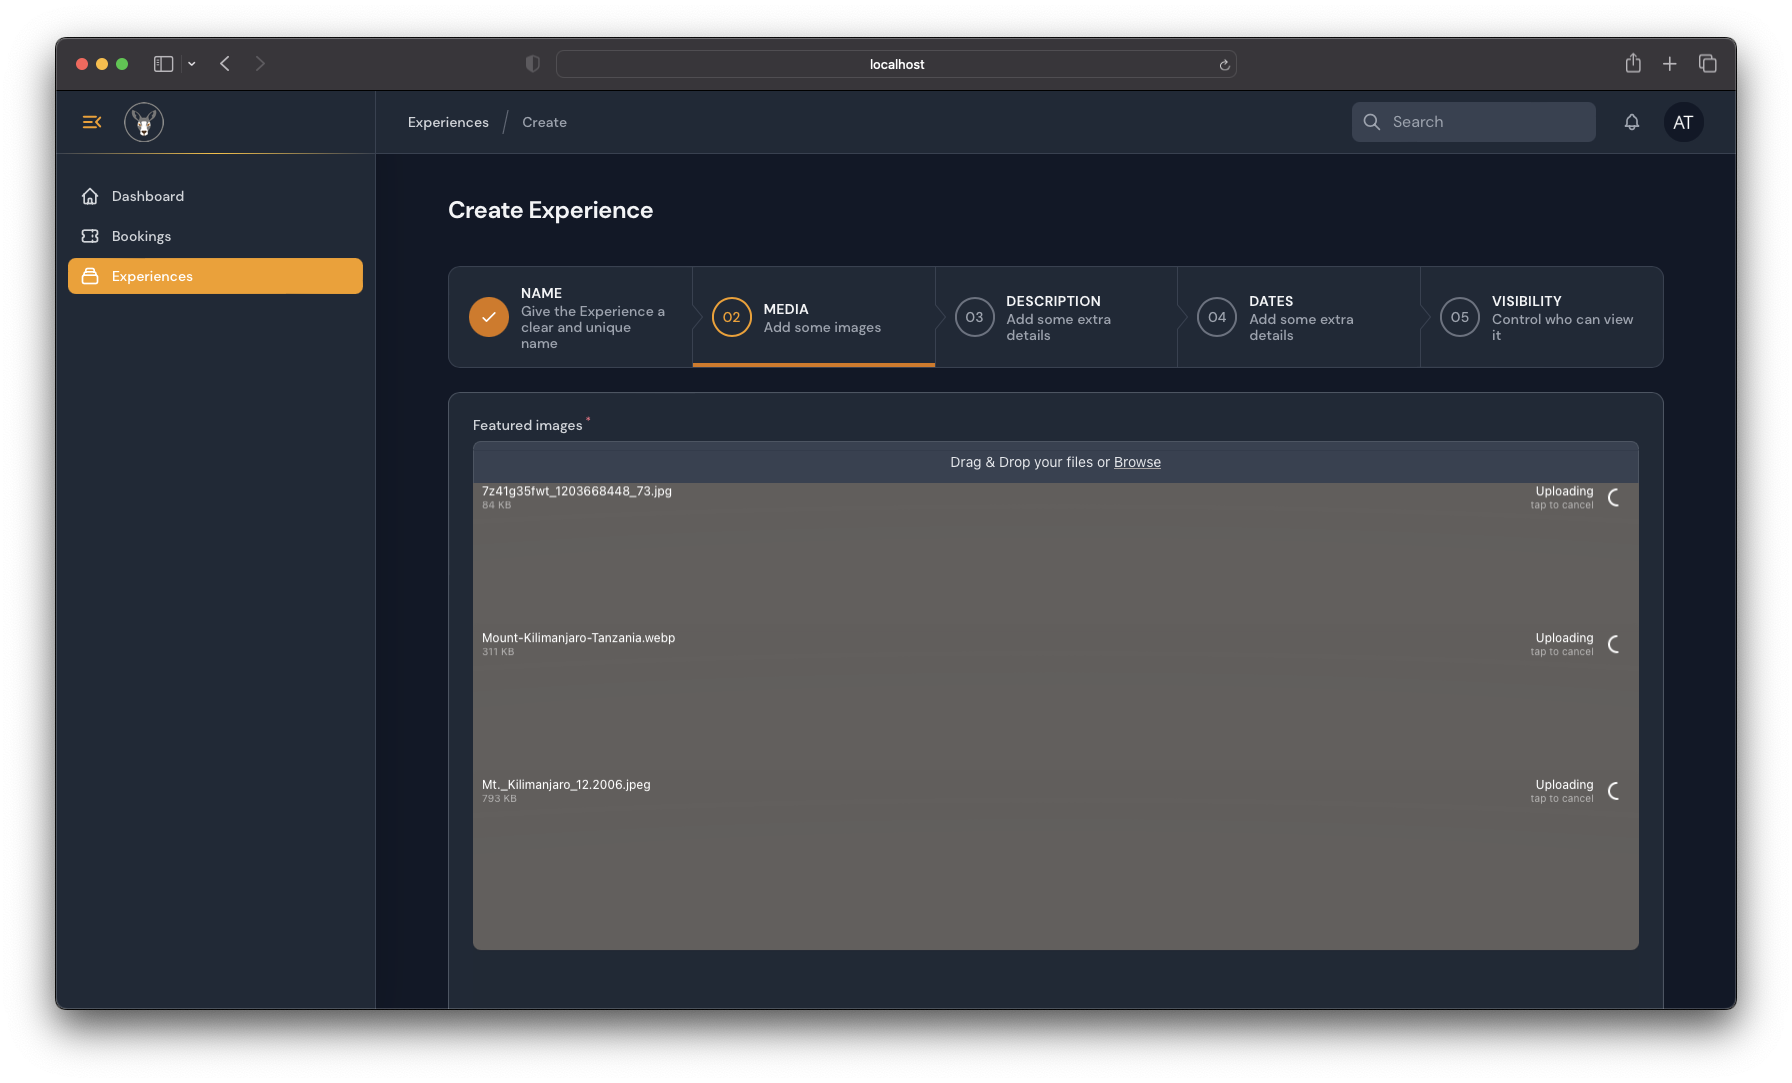The image size is (1792, 1083).
Task: Open Dashboard from the sidebar
Action: 148,196
